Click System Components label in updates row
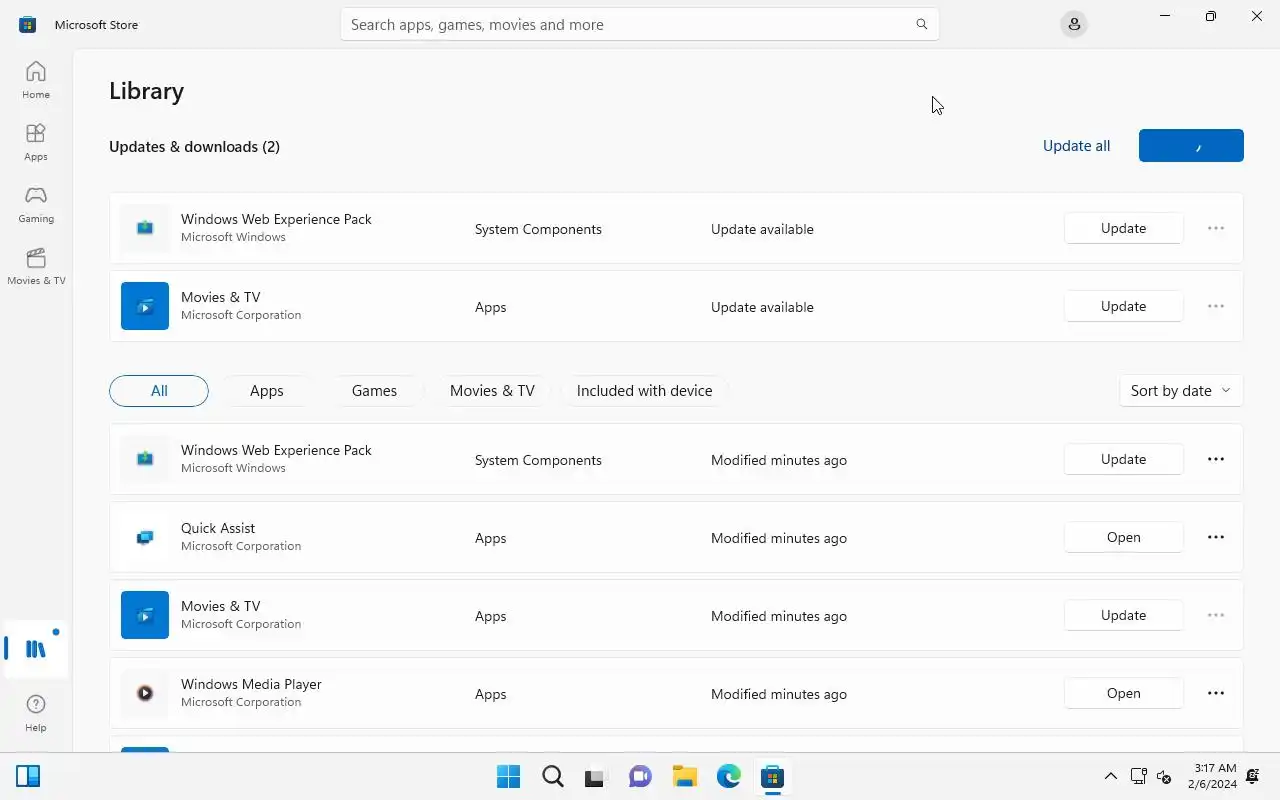Image resolution: width=1280 pixels, height=800 pixels. (x=538, y=229)
